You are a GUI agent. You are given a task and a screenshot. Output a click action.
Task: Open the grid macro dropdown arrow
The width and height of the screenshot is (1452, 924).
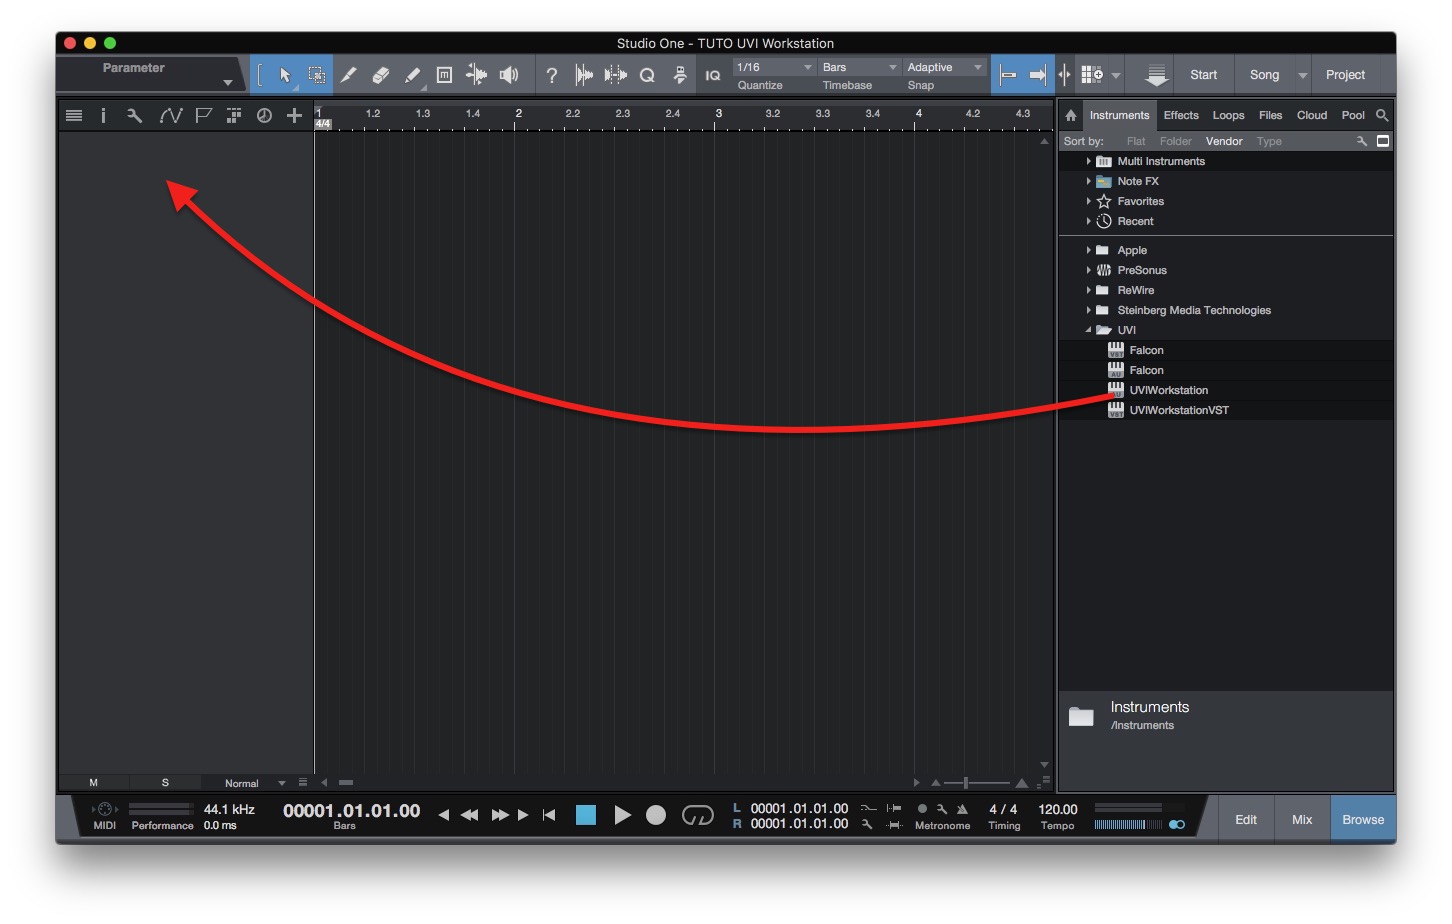(1116, 76)
